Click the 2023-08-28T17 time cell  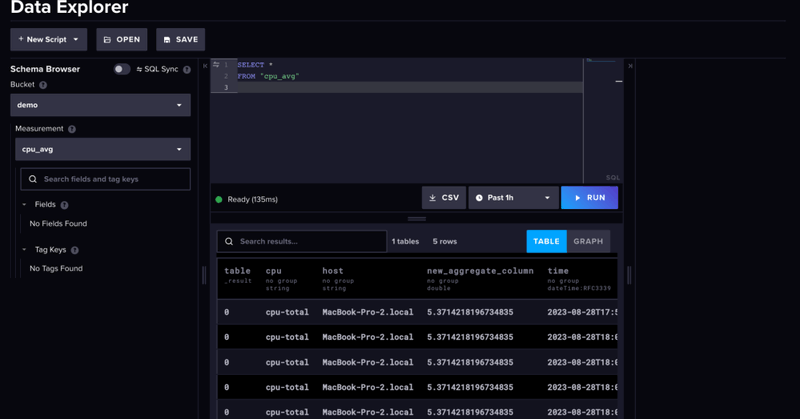tap(582, 312)
